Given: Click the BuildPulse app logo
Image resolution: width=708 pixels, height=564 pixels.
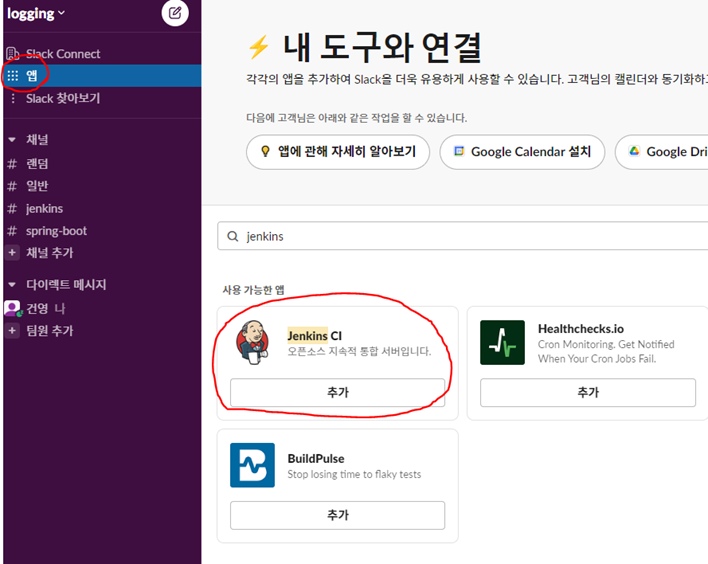Looking at the screenshot, I should [252, 465].
